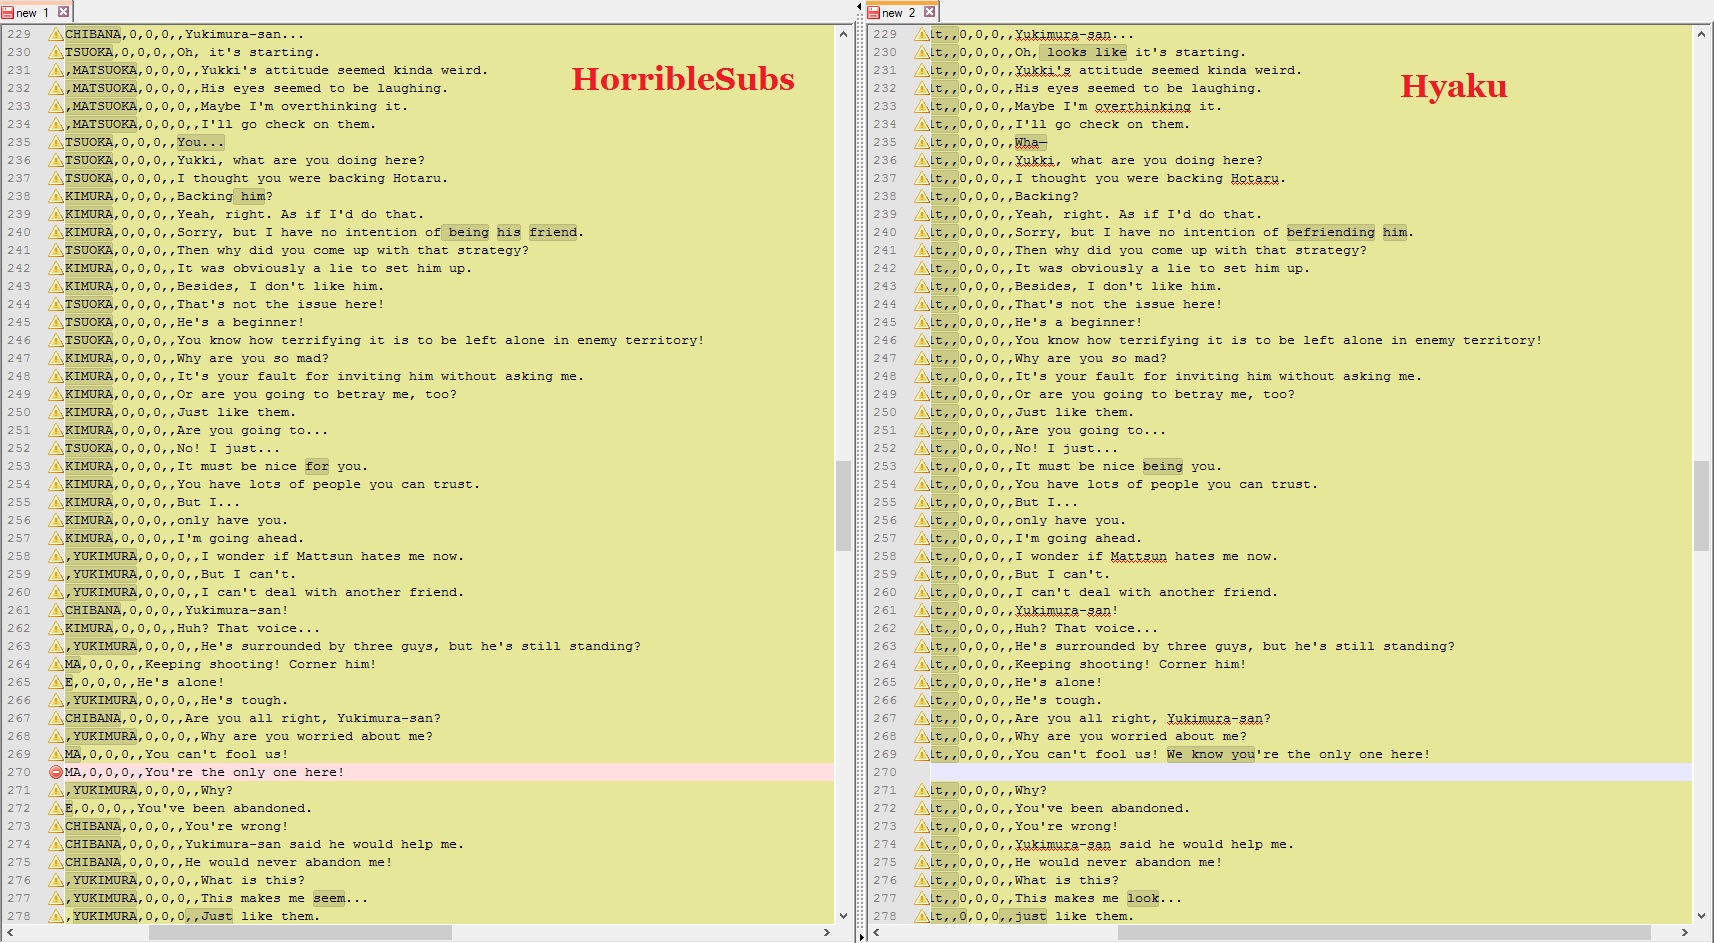
Task: Click the warning icon beside 'MA,0,0,0,,Keeping shooting!' line
Action: click(56, 664)
